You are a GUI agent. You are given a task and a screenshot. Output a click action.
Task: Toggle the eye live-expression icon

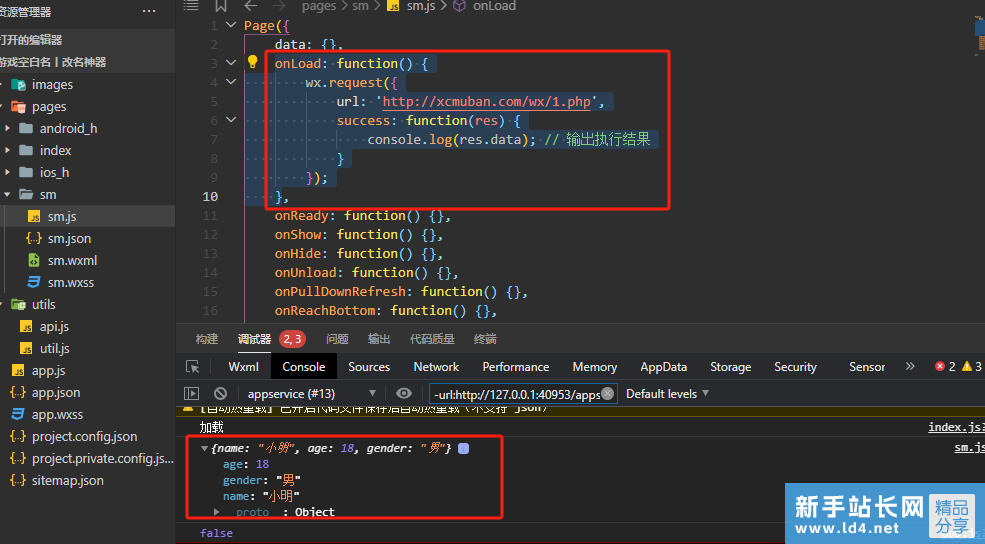click(404, 393)
